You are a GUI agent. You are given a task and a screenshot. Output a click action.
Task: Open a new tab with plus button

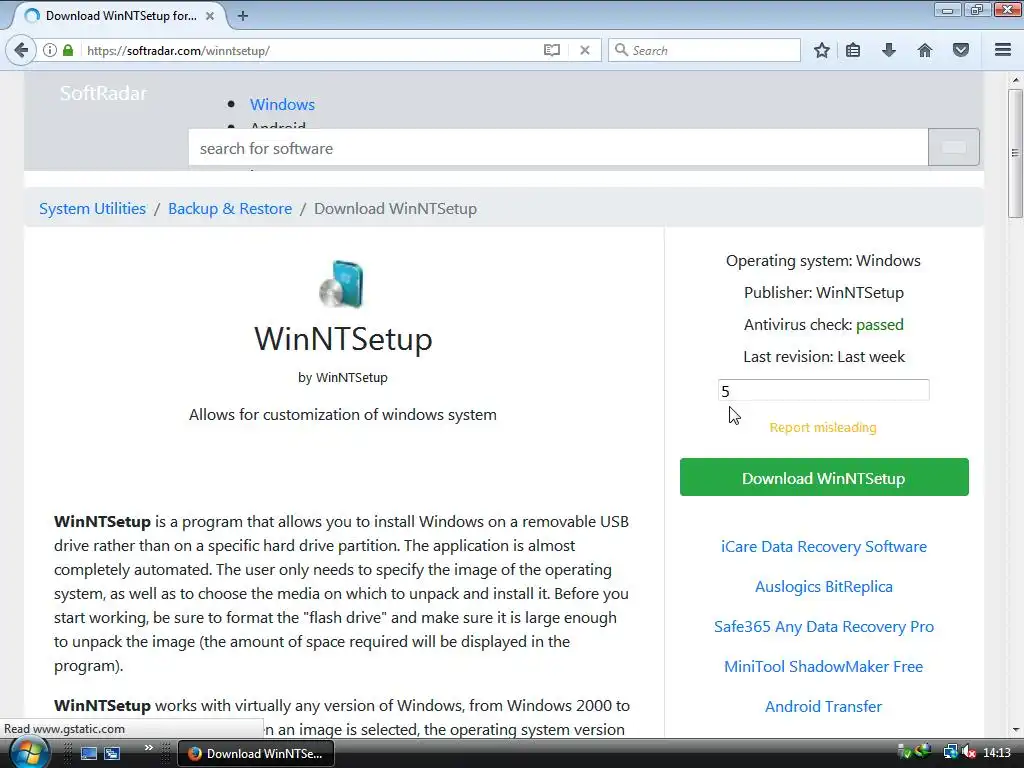[x=243, y=16]
